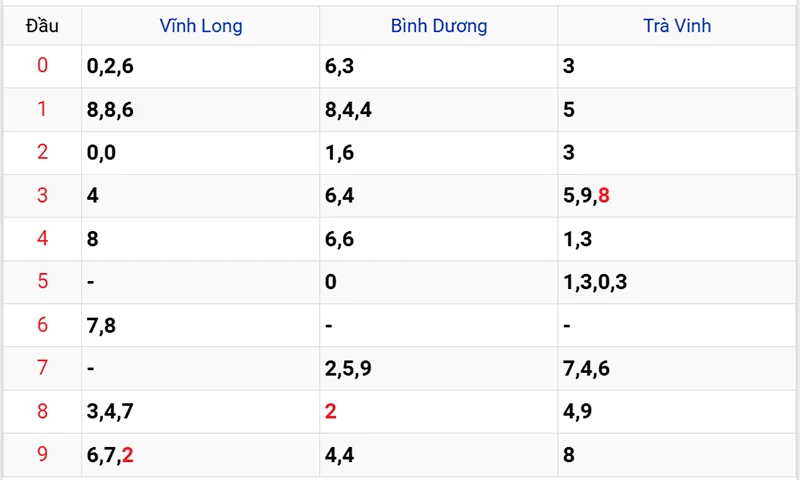
Task: Select Trà Vinh cell with 5,9,8
Action: point(587,196)
